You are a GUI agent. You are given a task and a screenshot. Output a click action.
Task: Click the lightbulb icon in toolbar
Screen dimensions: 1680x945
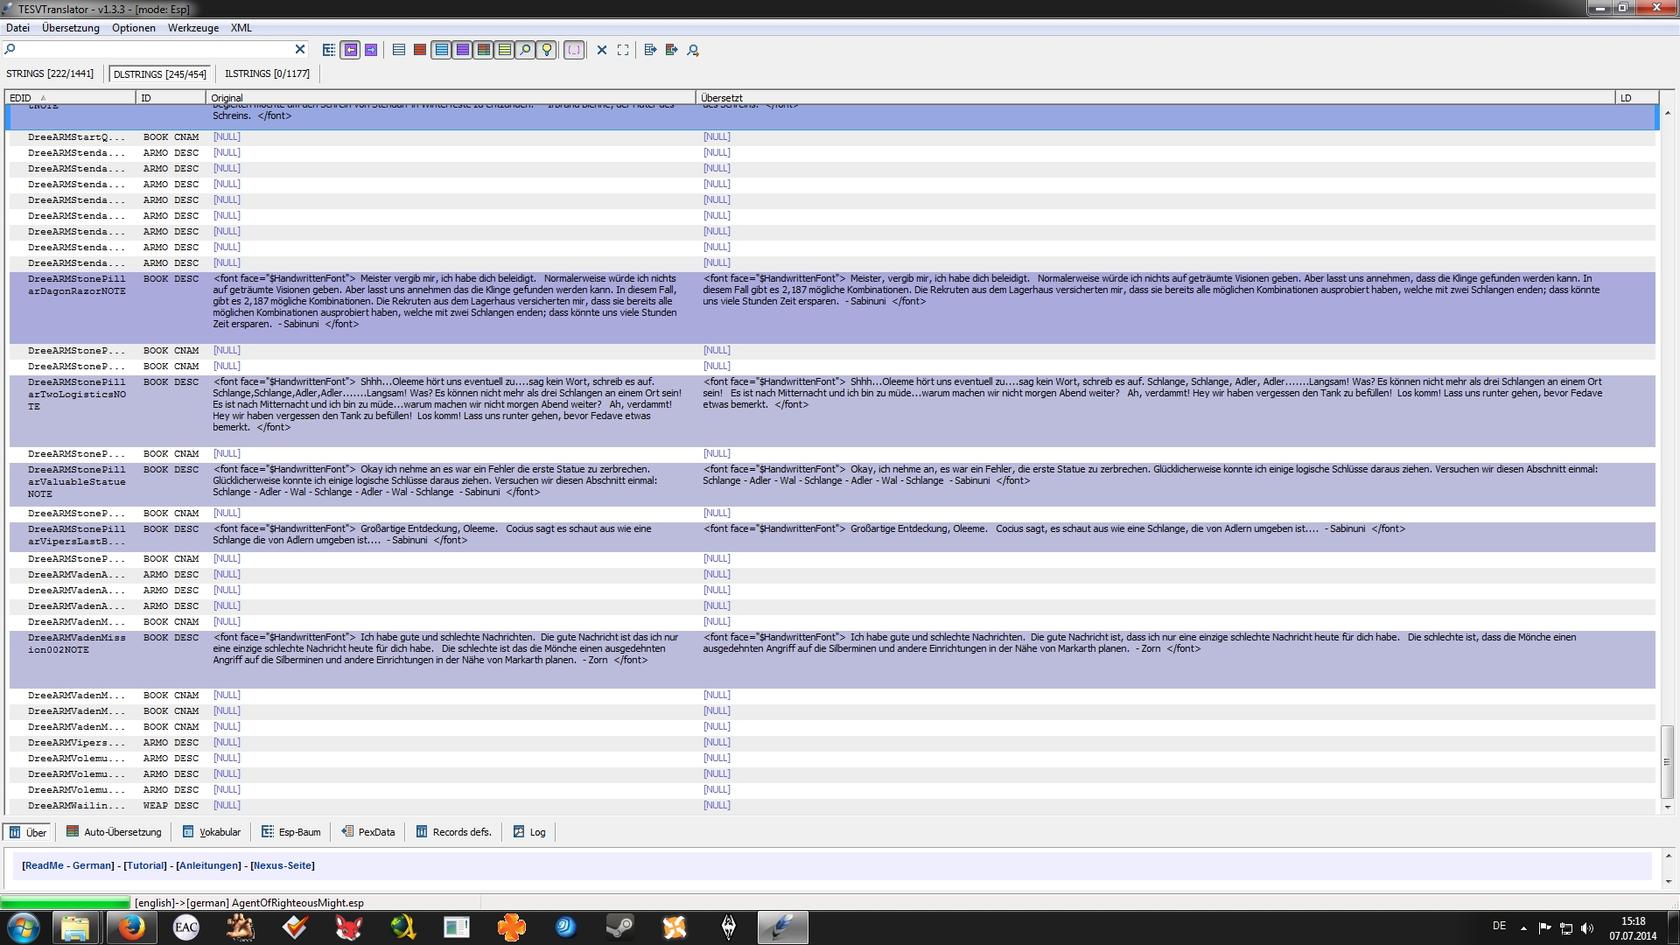546,50
